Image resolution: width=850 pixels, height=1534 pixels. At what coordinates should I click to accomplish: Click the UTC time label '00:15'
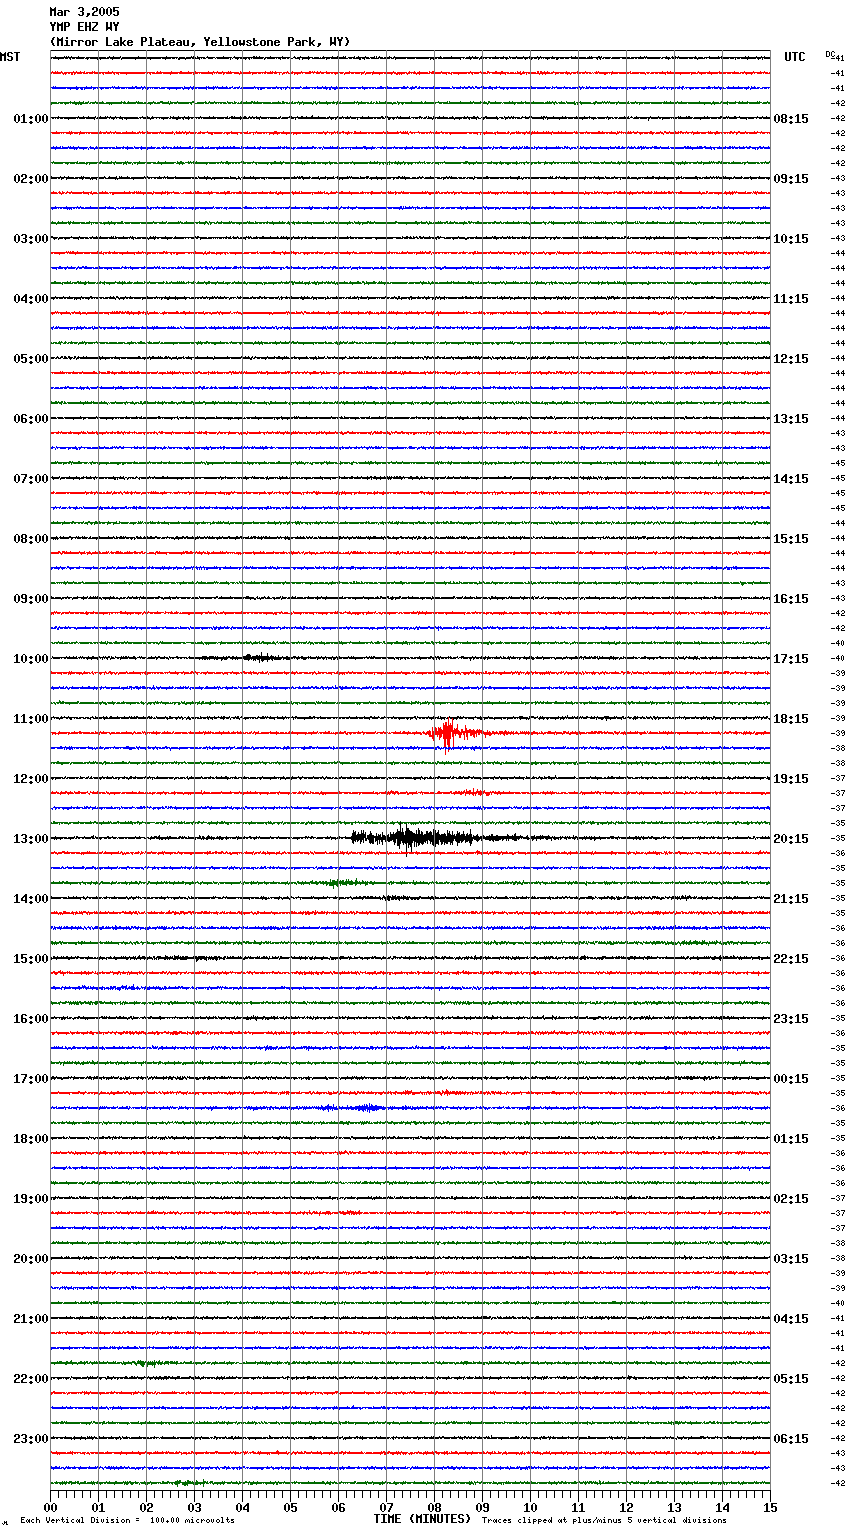pos(791,1079)
